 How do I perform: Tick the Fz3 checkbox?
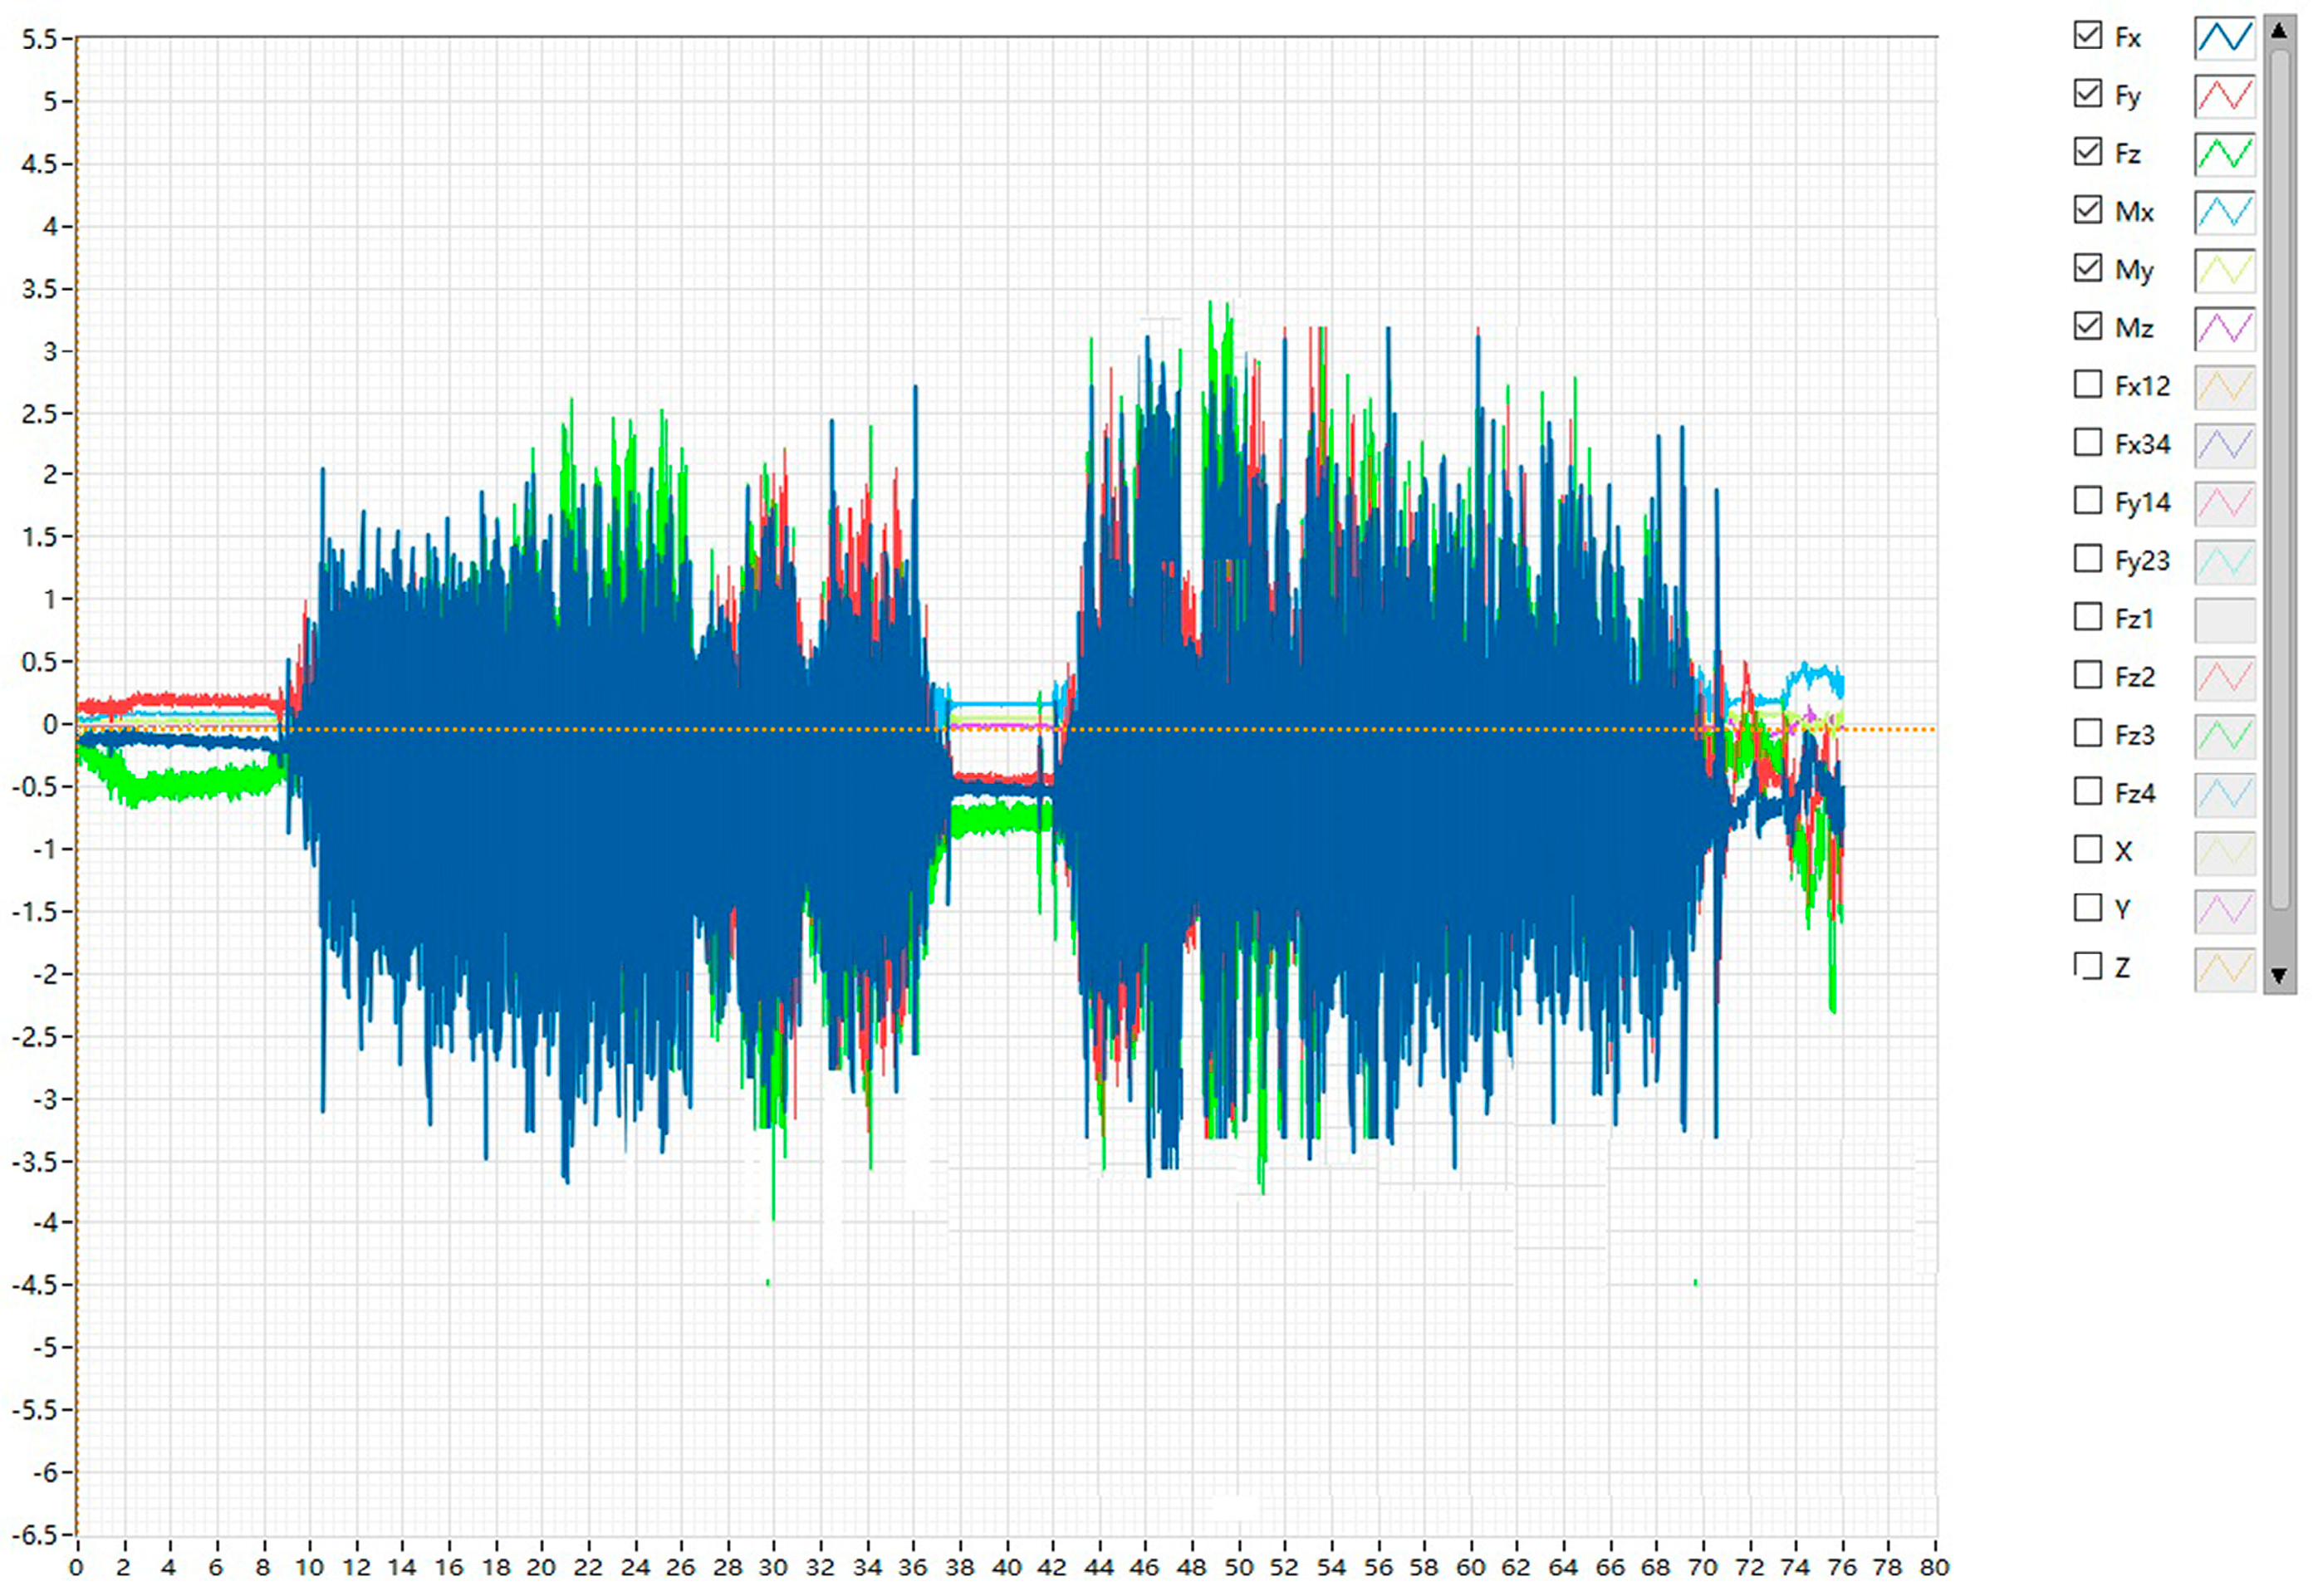[2087, 733]
